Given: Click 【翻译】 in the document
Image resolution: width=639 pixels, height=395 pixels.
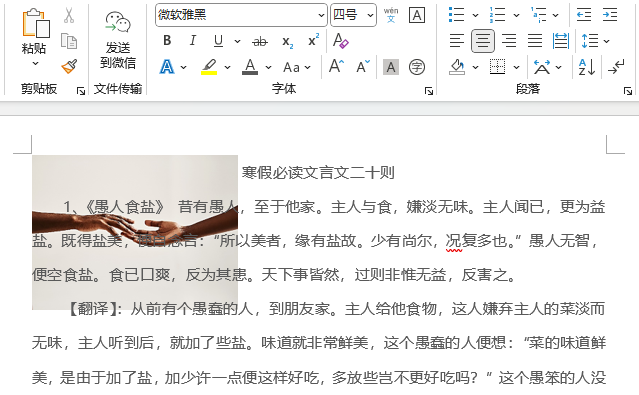Looking at the screenshot, I should (x=93, y=309).
